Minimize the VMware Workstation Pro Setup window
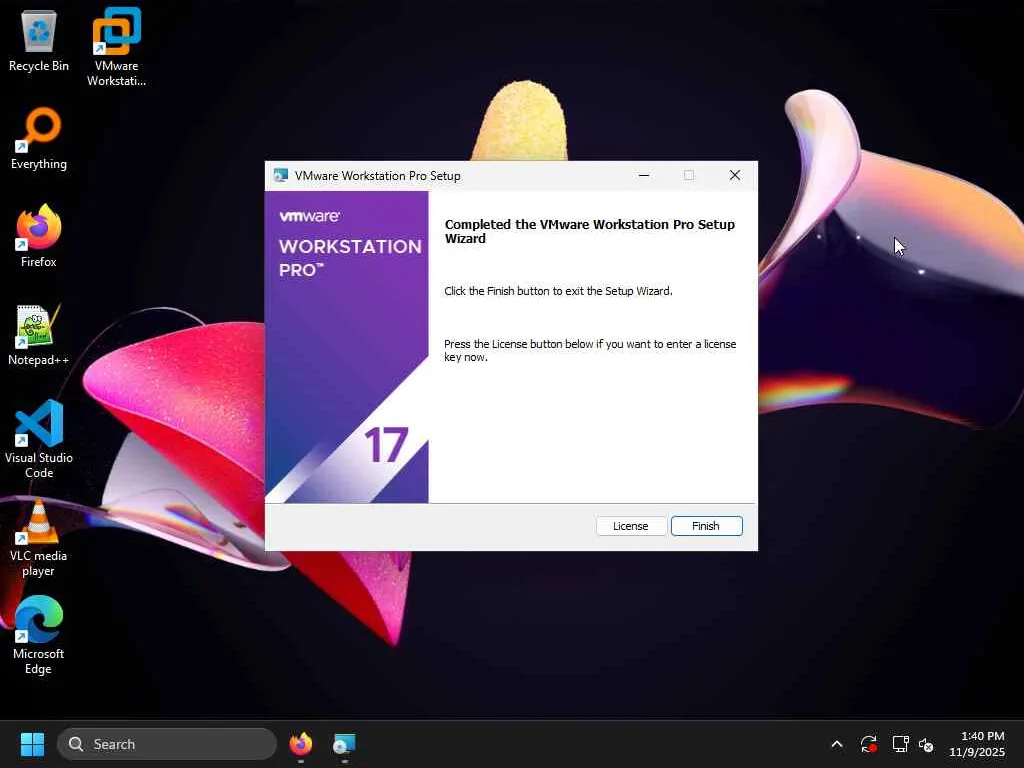This screenshot has width=1024, height=768. [x=644, y=175]
